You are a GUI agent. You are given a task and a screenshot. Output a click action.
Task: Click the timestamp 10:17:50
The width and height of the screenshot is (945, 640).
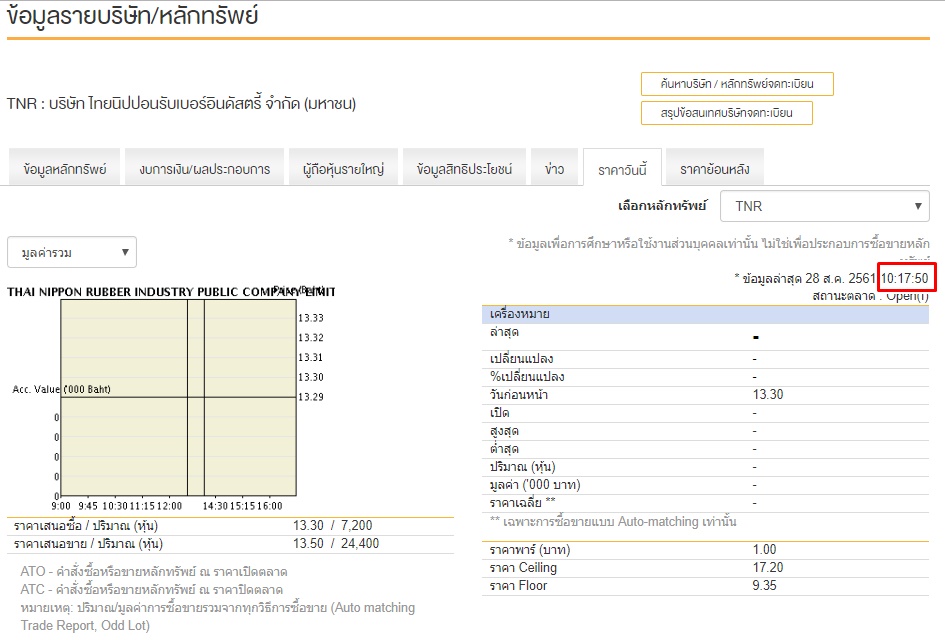[x=905, y=278]
